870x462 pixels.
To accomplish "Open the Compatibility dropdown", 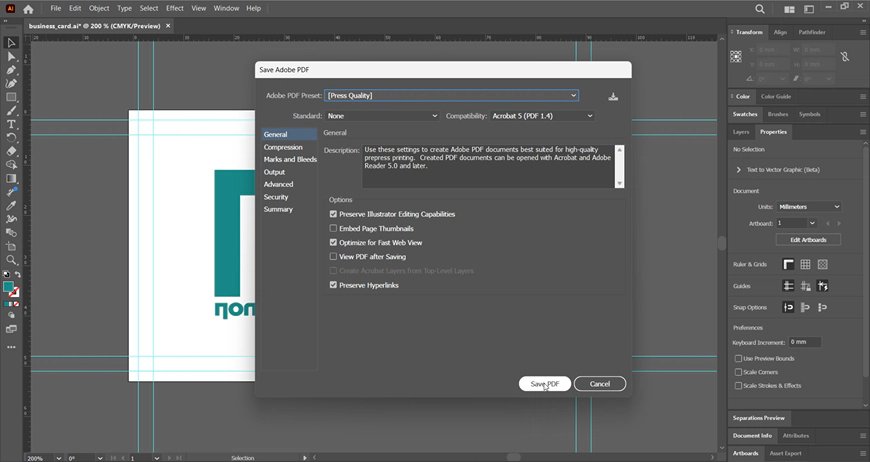I will [x=542, y=116].
